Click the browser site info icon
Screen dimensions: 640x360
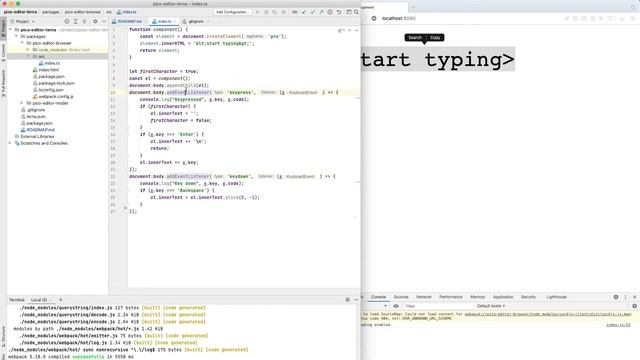click(374, 18)
